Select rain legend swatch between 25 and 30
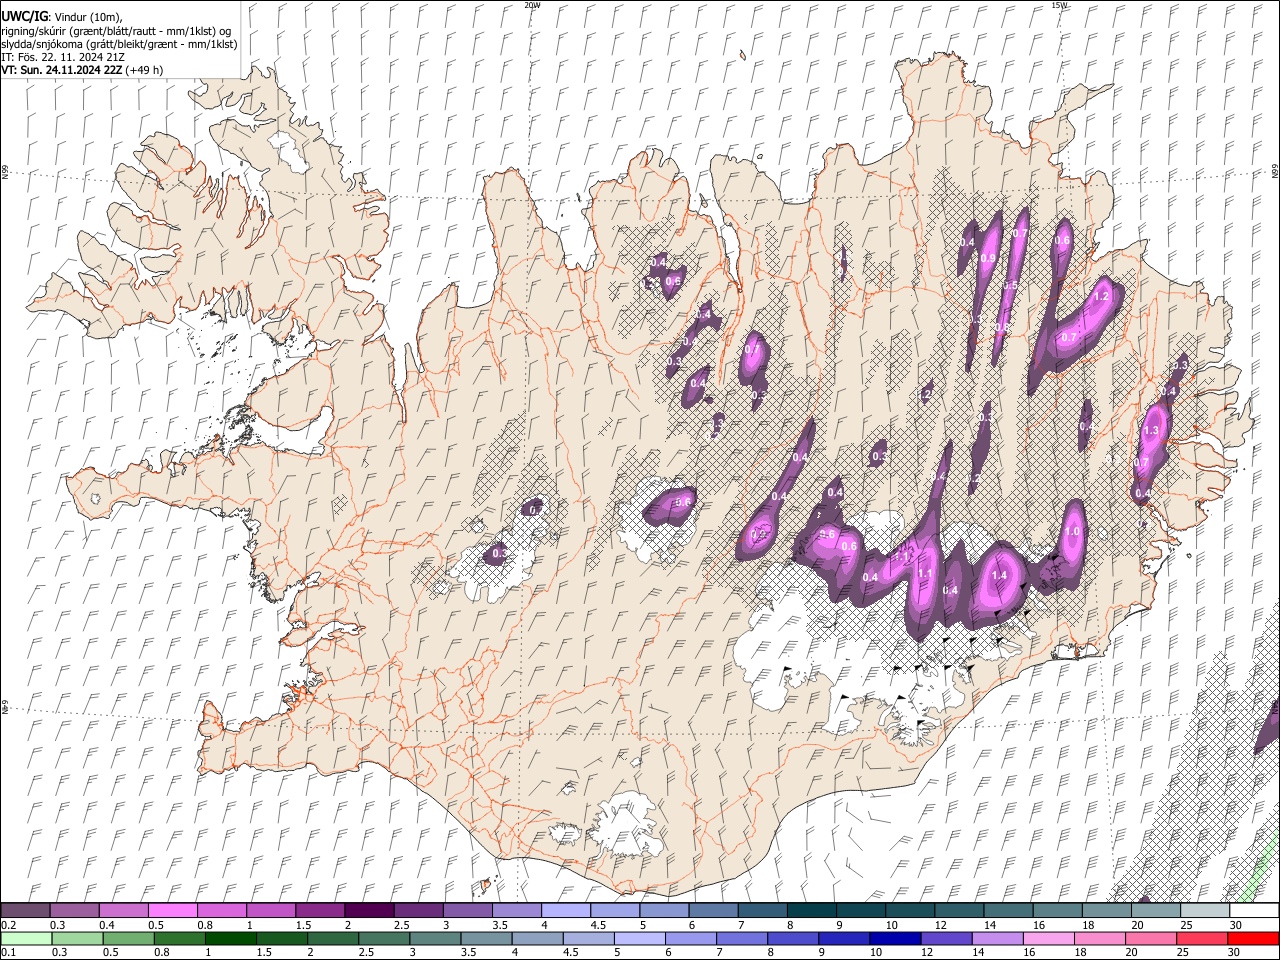The width and height of the screenshot is (1280, 960). coord(1202,938)
